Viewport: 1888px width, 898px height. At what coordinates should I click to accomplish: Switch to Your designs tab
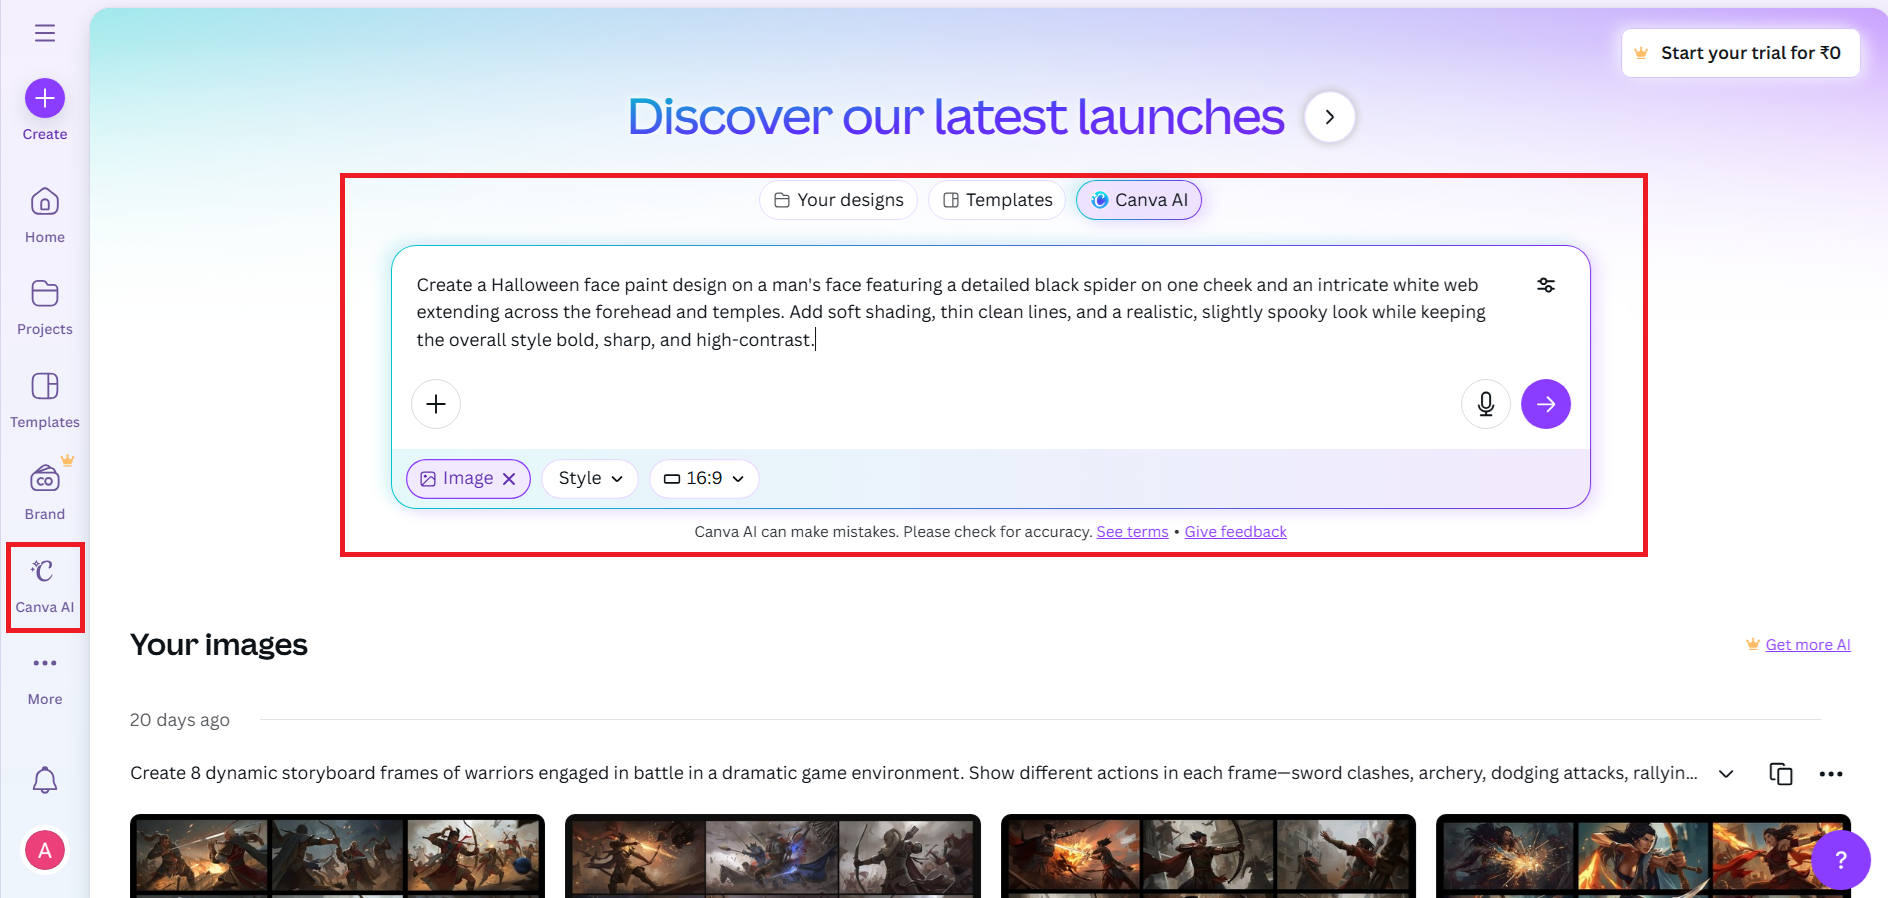click(x=839, y=200)
